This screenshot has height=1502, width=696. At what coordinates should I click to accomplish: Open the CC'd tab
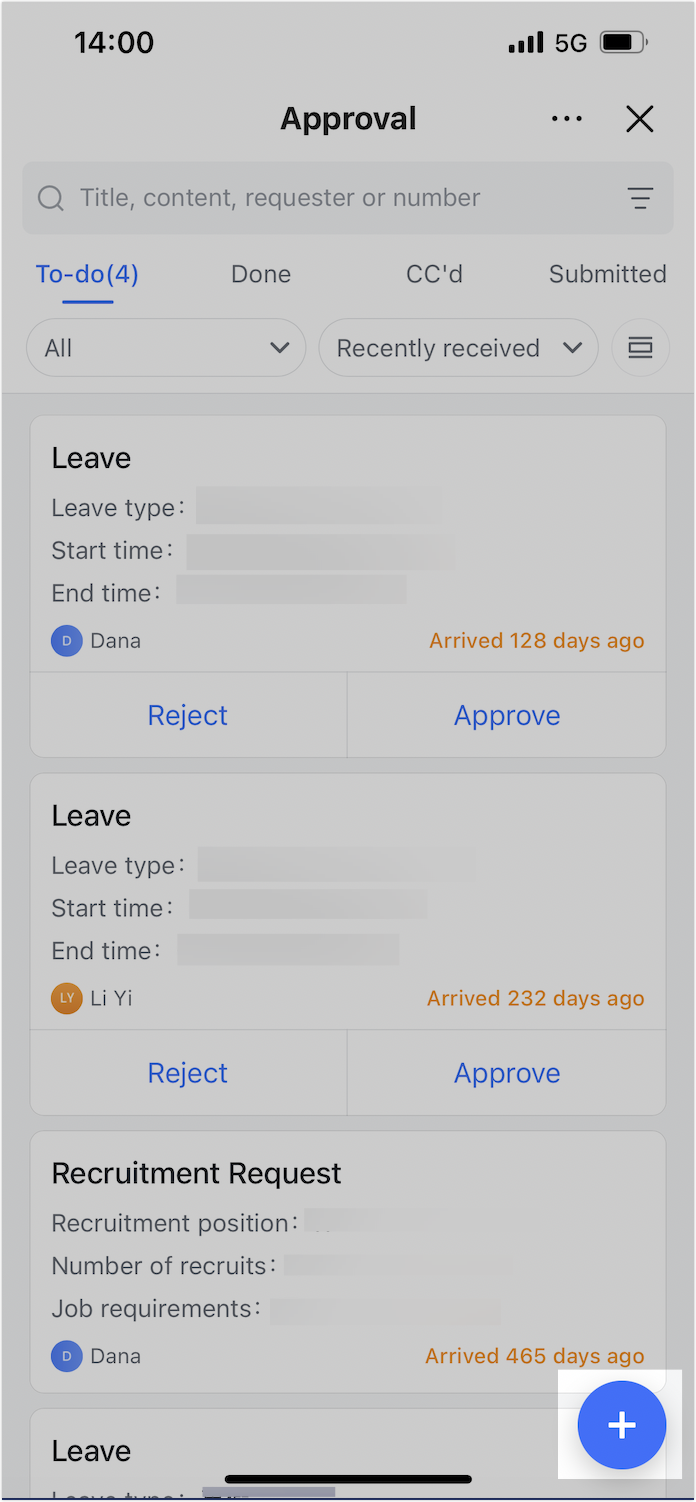(434, 274)
